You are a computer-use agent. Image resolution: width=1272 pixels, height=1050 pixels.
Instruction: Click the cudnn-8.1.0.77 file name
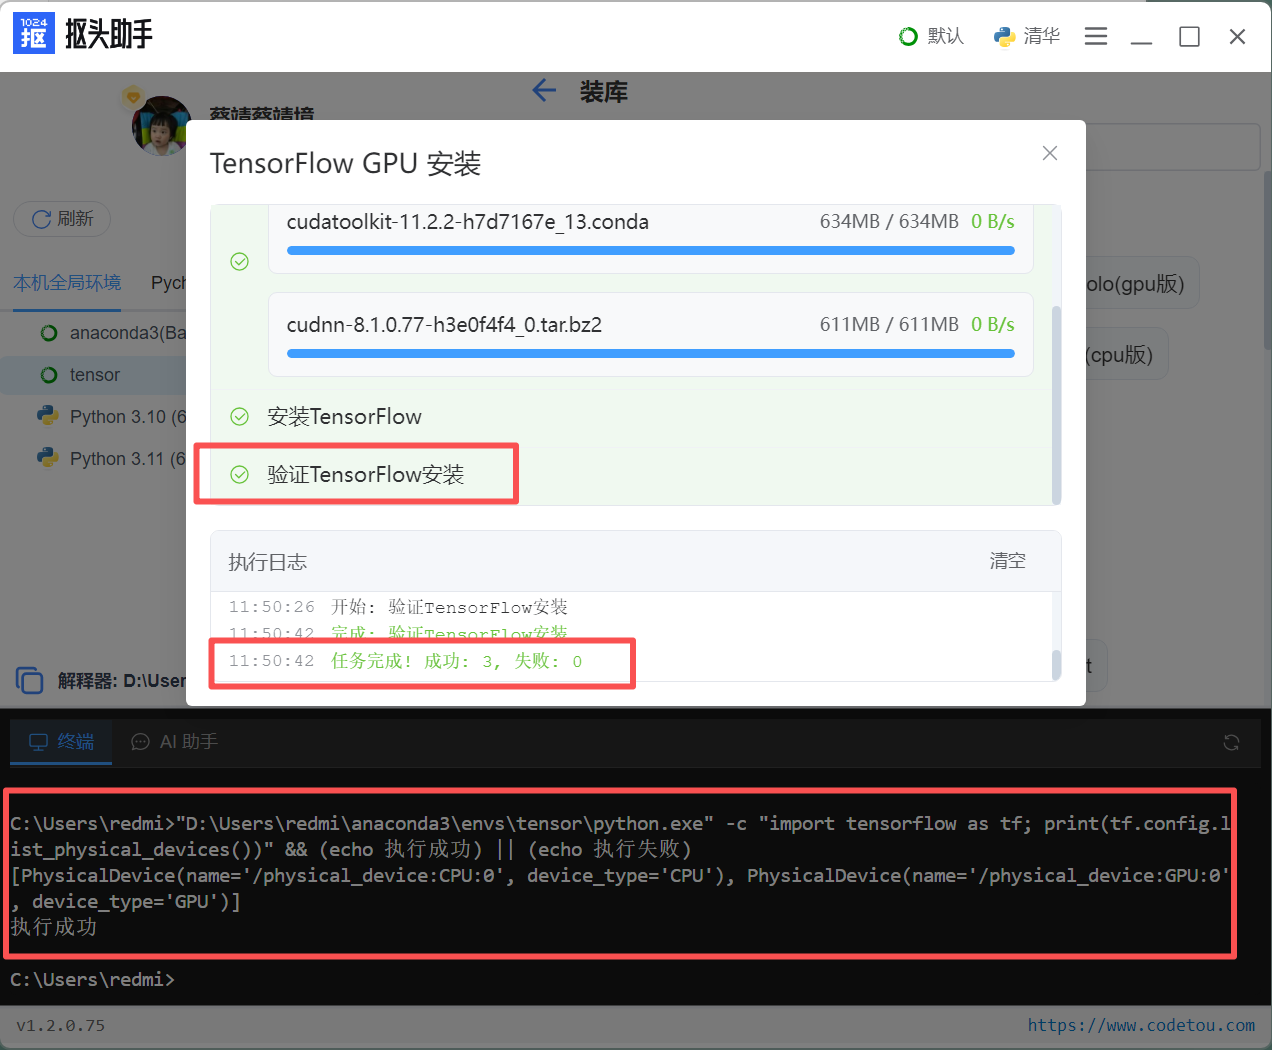[444, 325]
